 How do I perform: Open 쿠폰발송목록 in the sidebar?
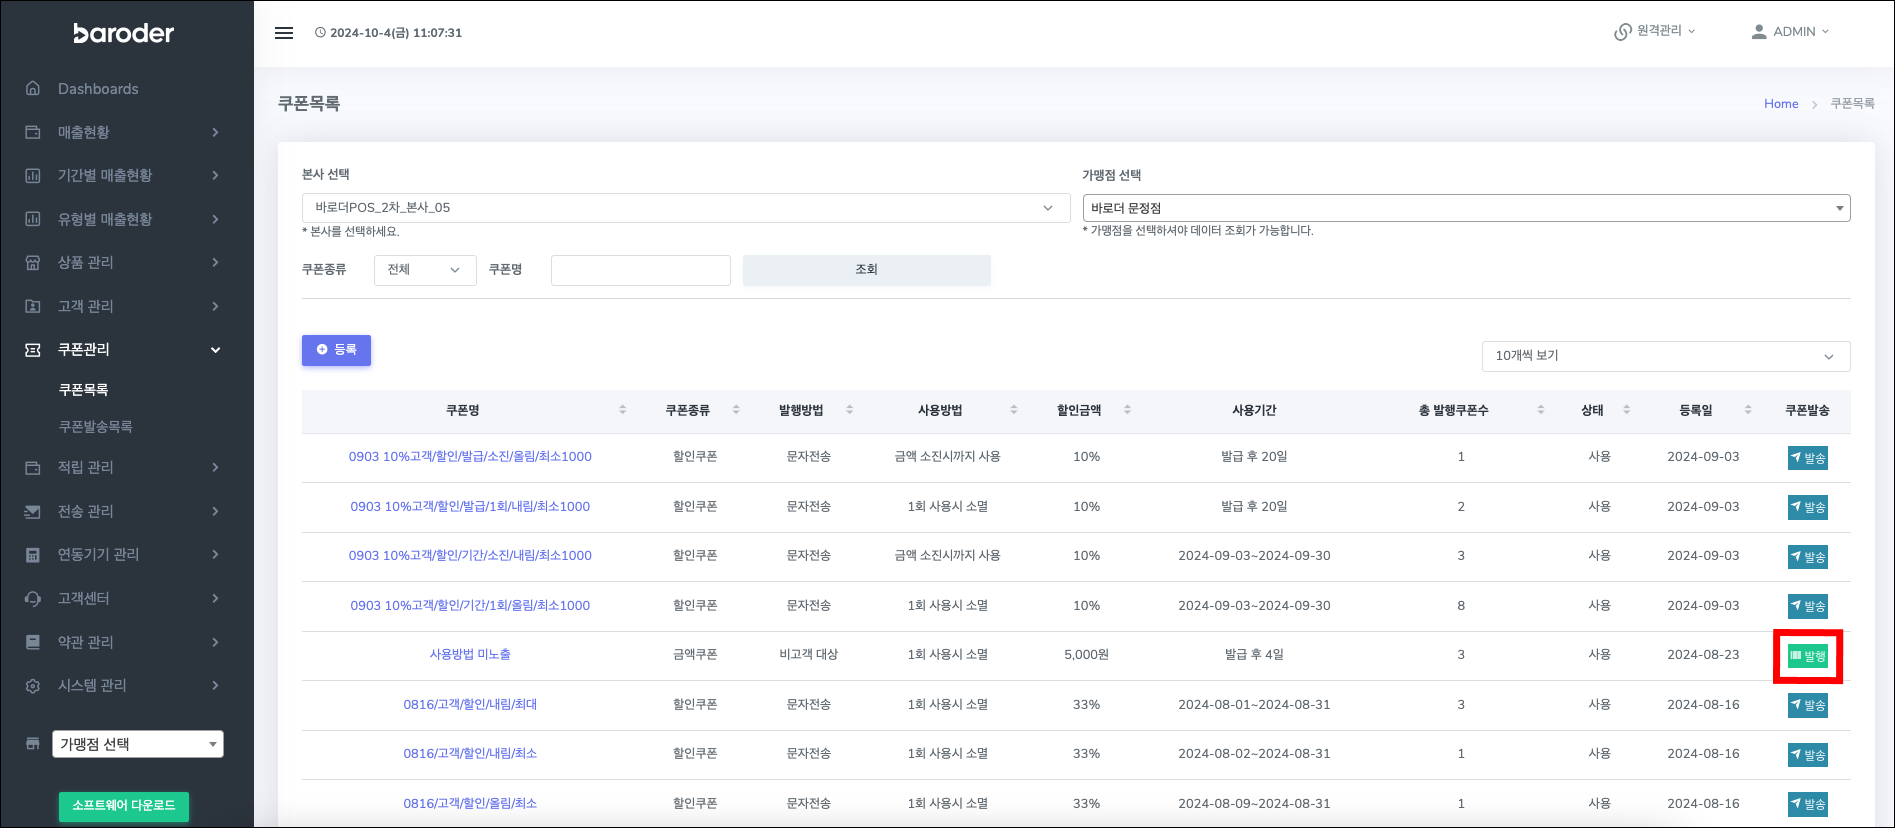pos(96,427)
